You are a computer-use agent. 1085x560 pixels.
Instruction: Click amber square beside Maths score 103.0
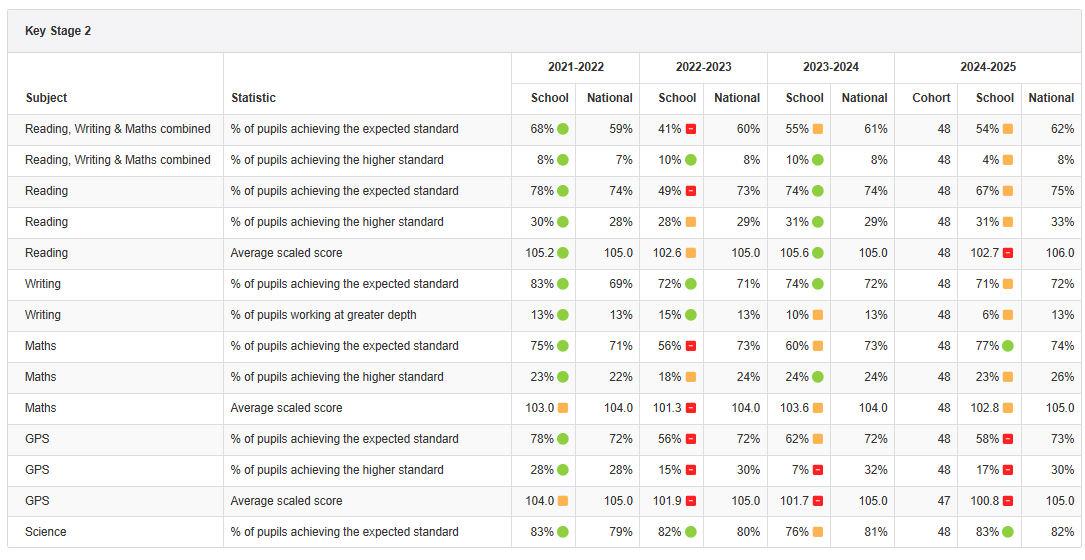563,408
